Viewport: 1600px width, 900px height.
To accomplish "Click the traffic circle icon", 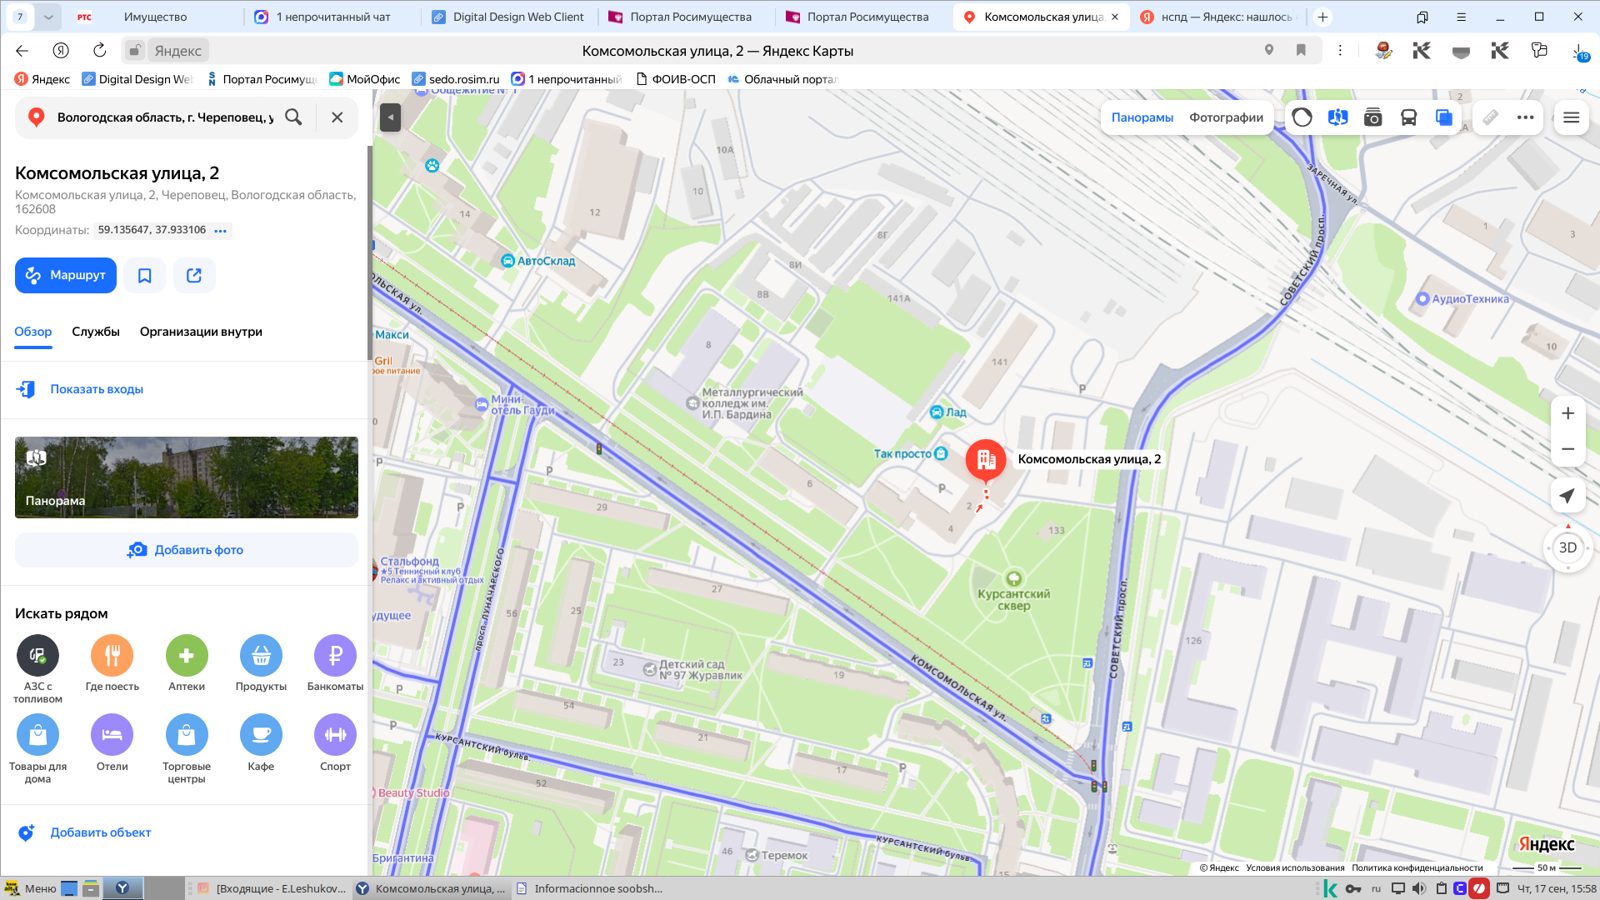I will pos(1302,117).
